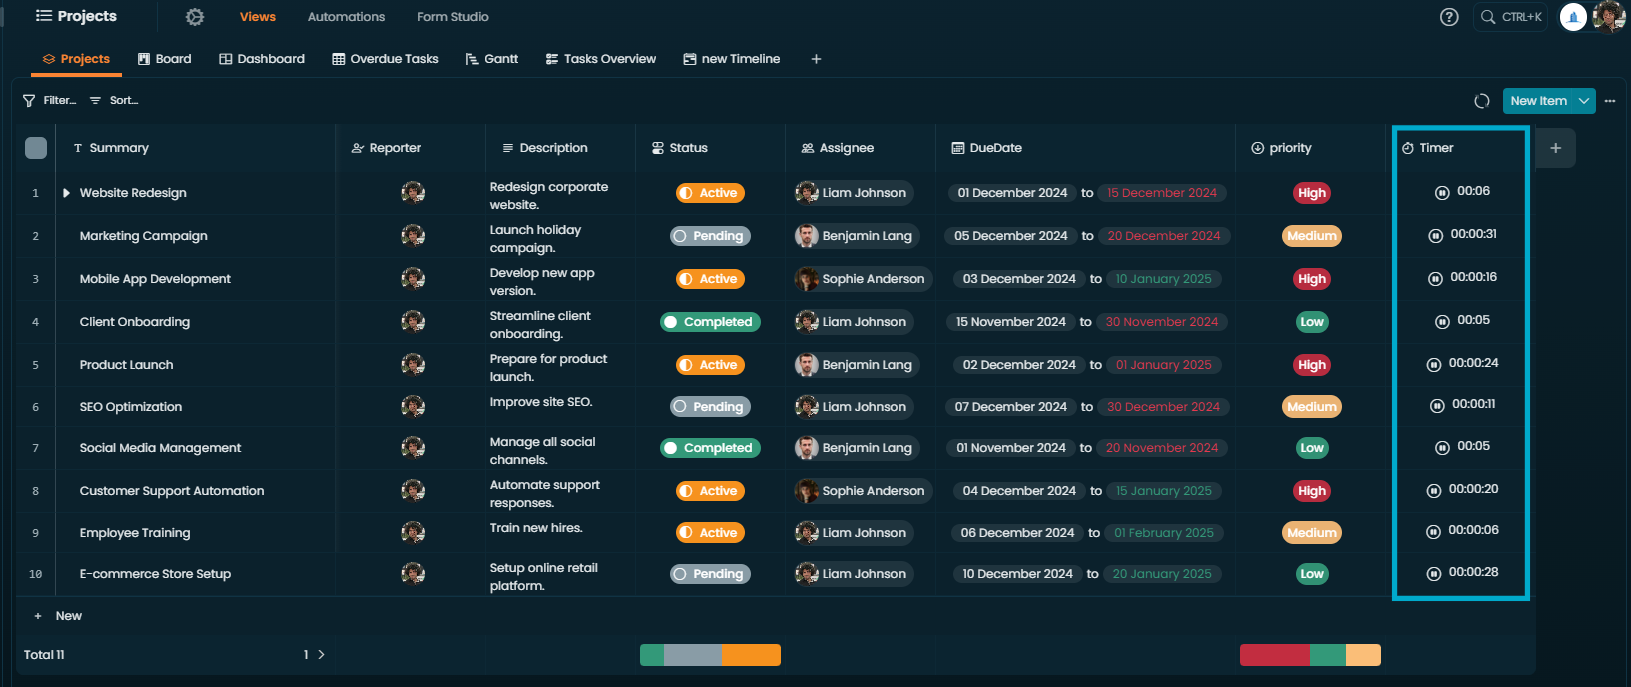Open the Filter control

pyautogui.click(x=50, y=100)
